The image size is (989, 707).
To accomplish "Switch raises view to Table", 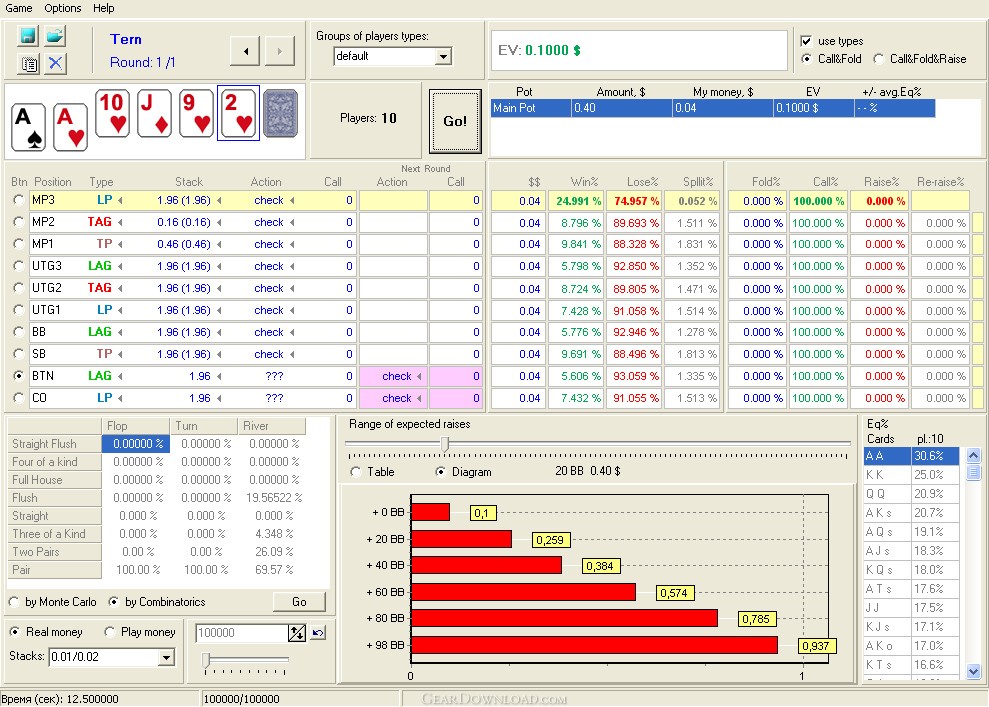I will 356,472.
